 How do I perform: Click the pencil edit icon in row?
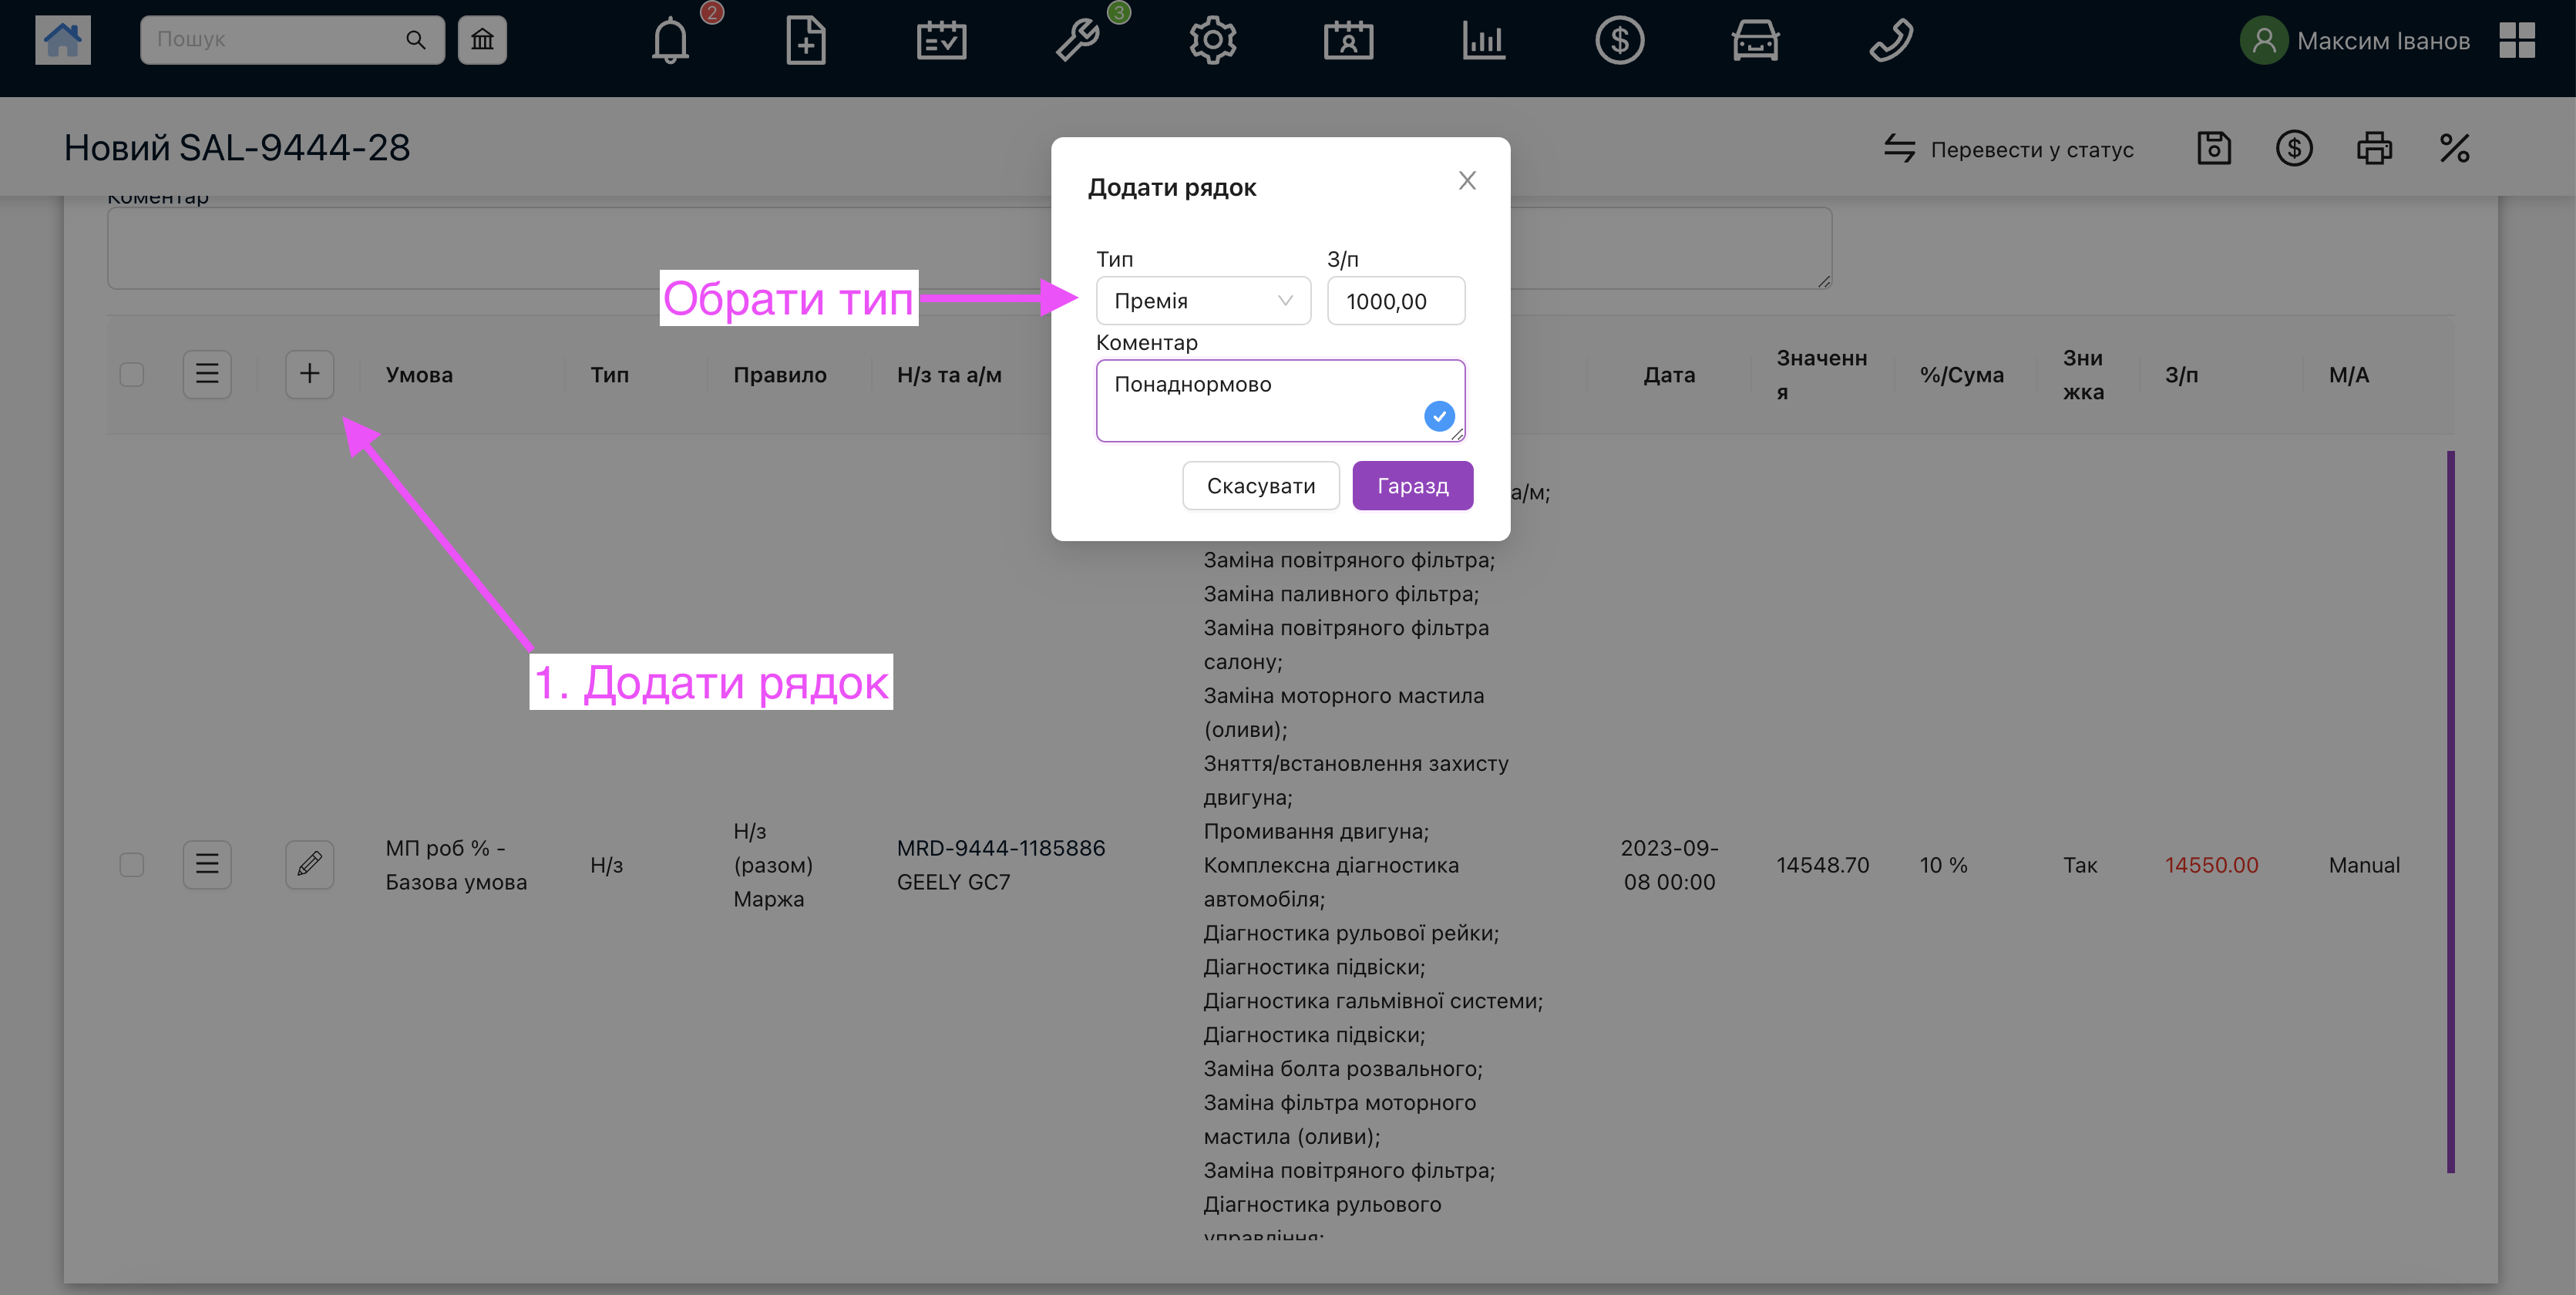click(309, 864)
